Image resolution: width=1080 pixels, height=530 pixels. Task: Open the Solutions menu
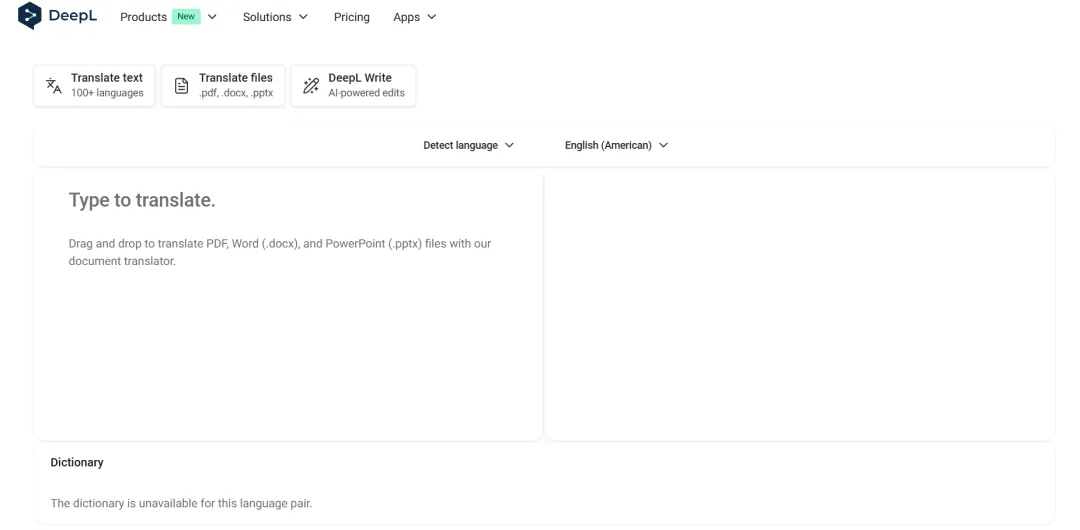(x=275, y=17)
